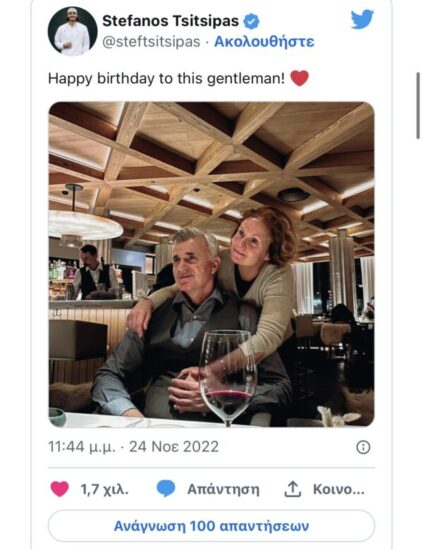423x550 pixels.
Task: Follow account via Ακολουθήστε link
Action: (264, 42)
